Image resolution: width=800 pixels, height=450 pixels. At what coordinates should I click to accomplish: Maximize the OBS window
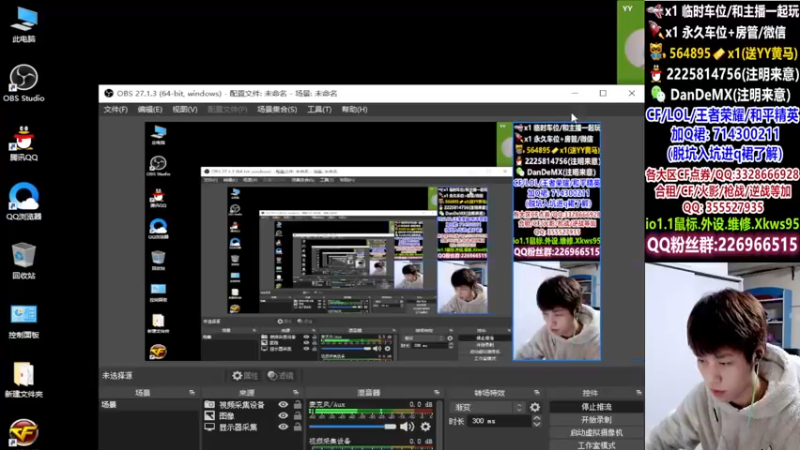[x=603, y=93]
